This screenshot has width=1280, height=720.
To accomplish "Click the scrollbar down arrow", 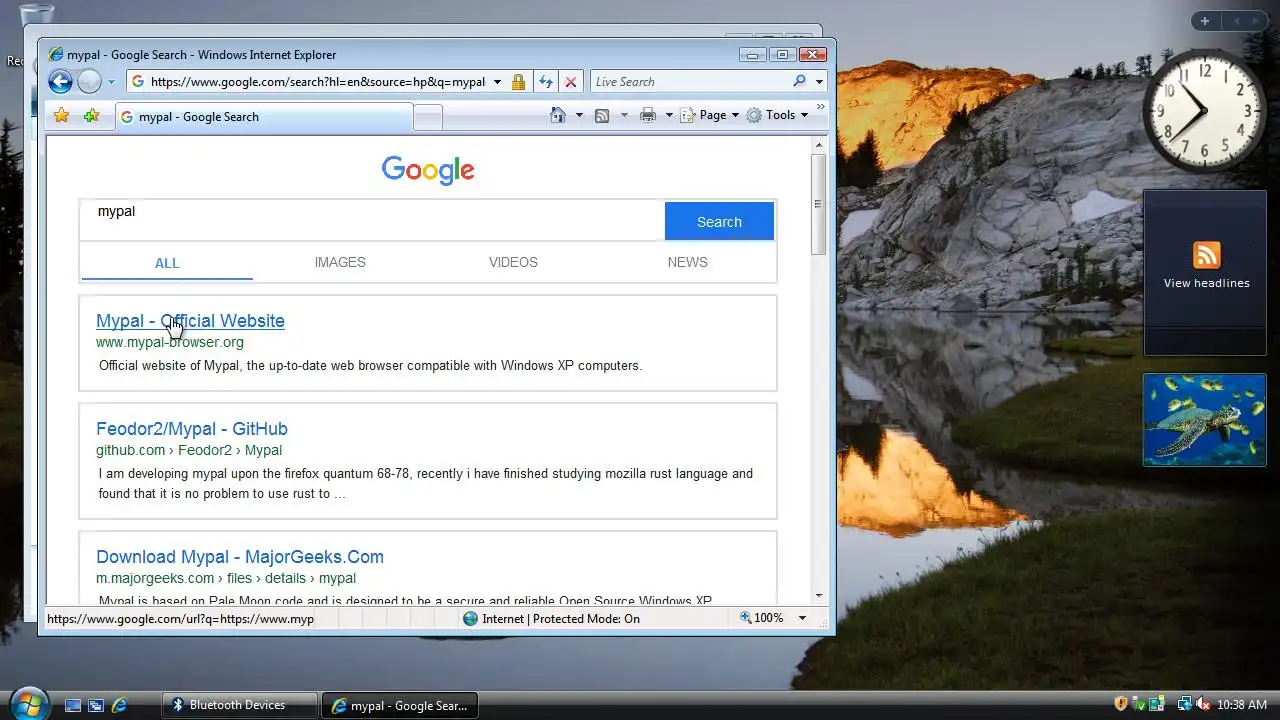I will point(818,595).
